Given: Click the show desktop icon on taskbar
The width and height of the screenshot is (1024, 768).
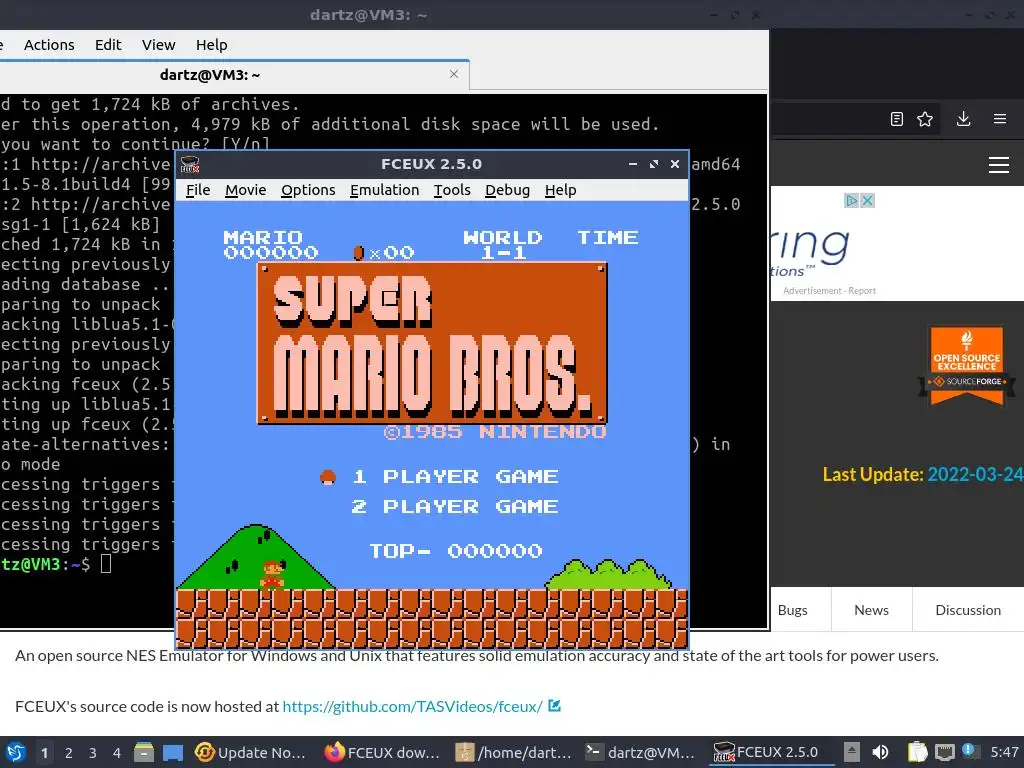Looking at the screenshot, I should pyautogui.click(x=172, y=752).
